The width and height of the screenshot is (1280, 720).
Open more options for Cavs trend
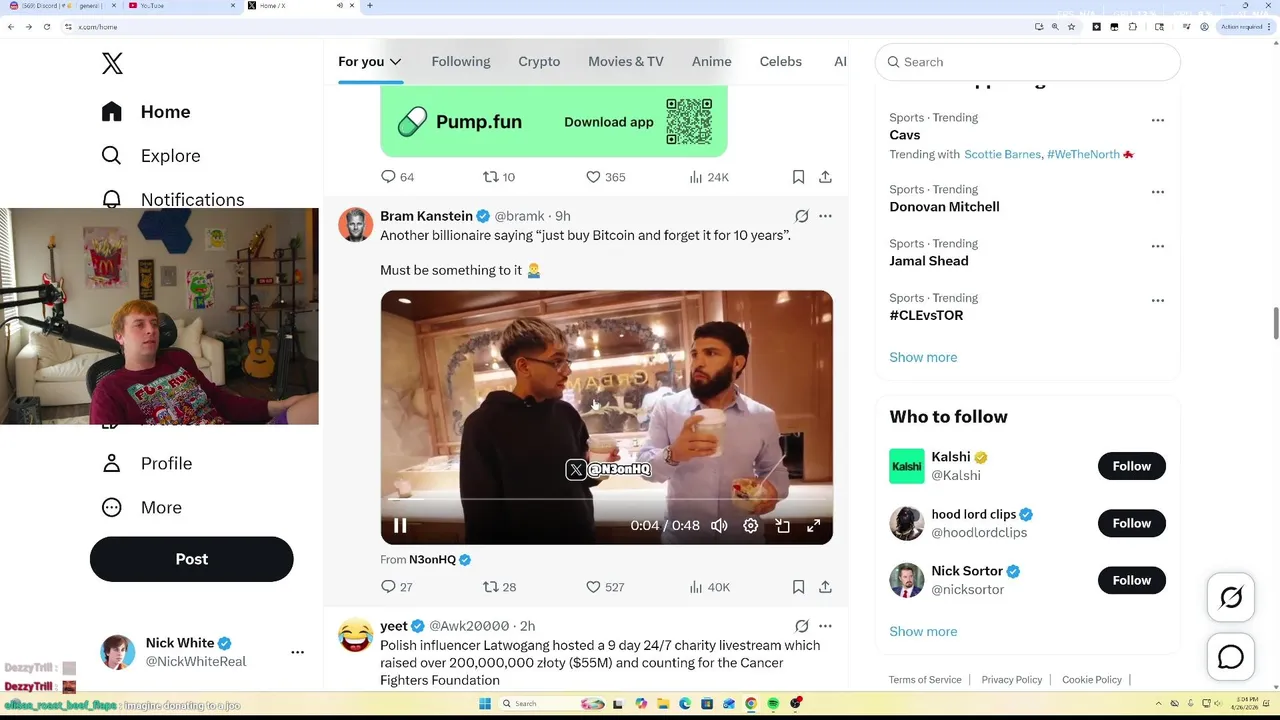pyautogui.click(x=1157, y=120)
